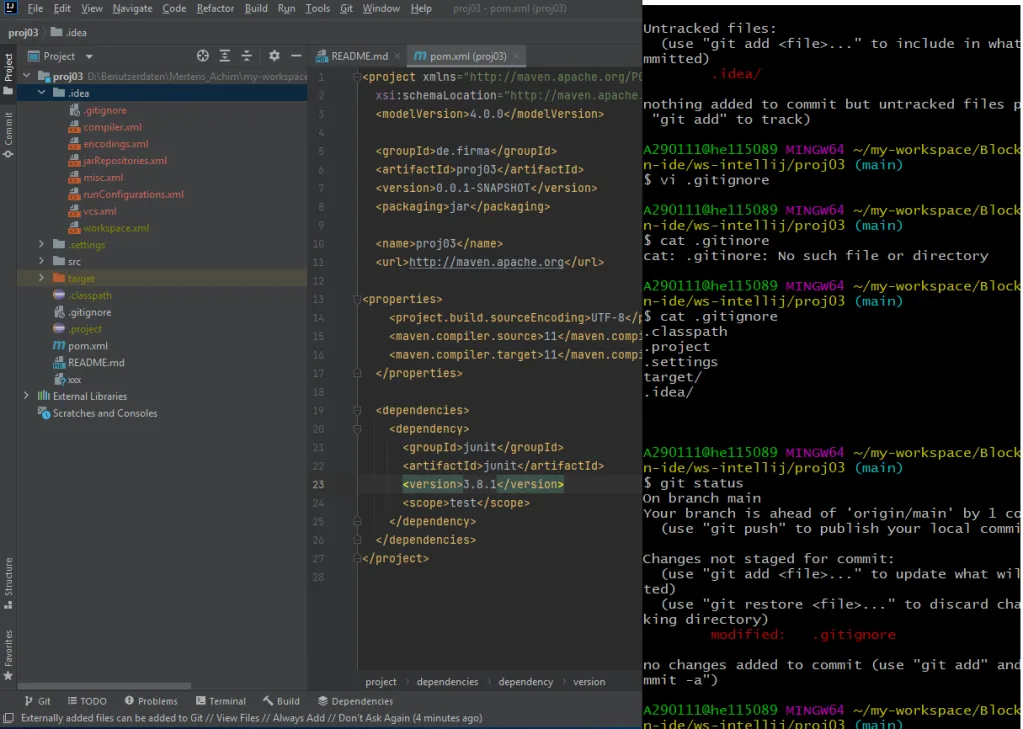Open the Git menu
The image size is (1023, 729).
pos(346,8)
